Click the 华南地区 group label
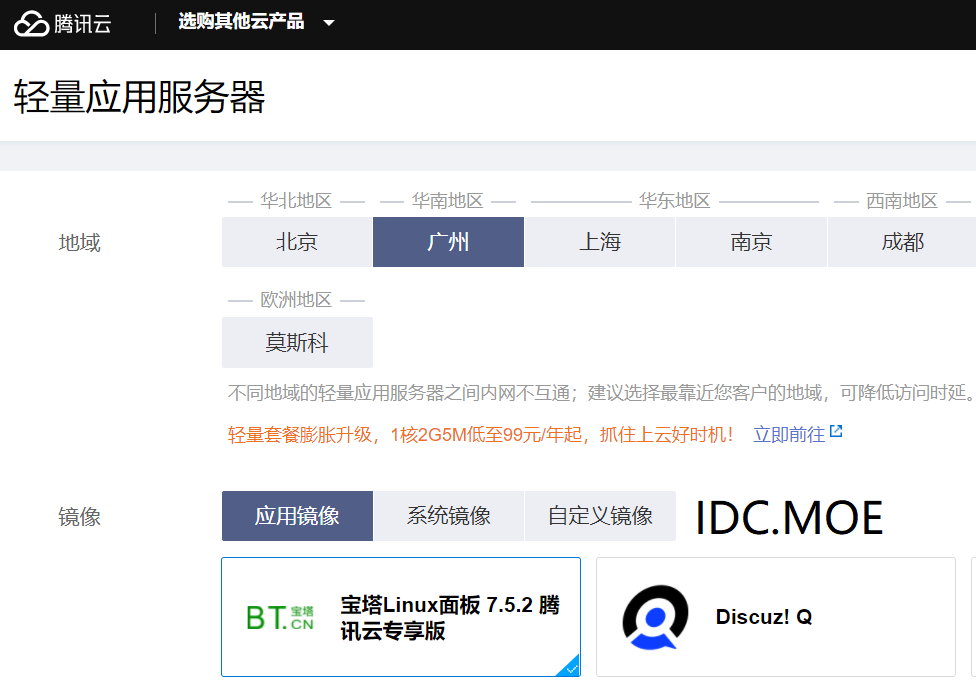Image resolution: width=976 pixels, height=685 pixels. coord(447,201)
